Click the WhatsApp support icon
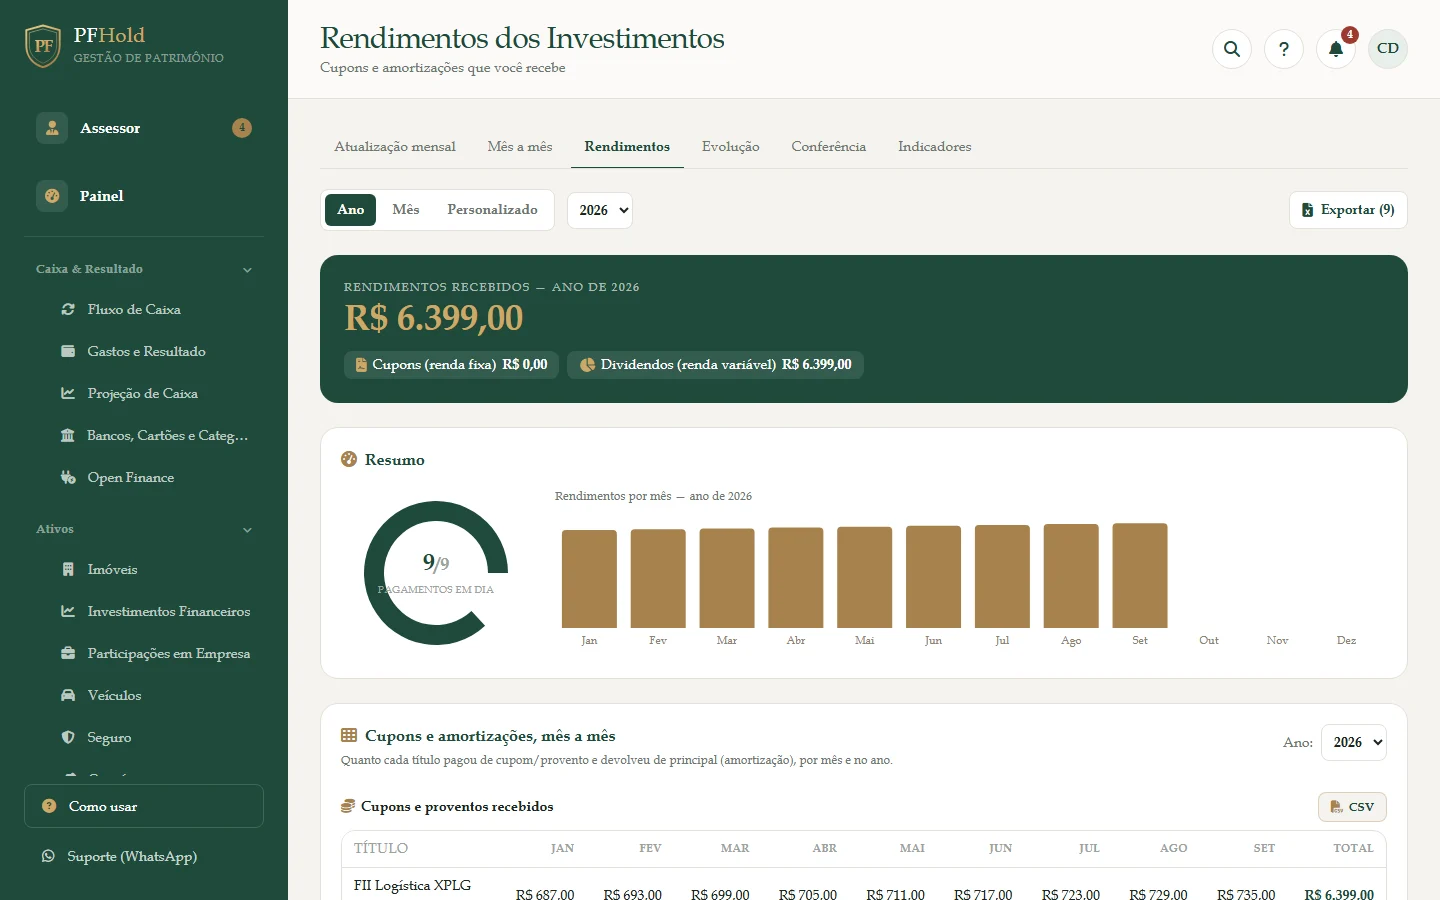 coord(48,856)
